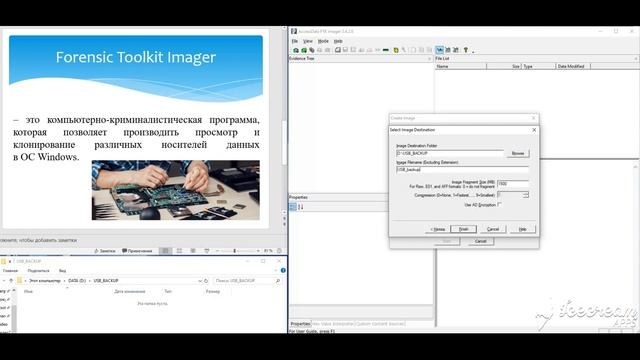Go up one folder in File Explorer
Viewport: 640px width, 360px height.
point(11,281)
